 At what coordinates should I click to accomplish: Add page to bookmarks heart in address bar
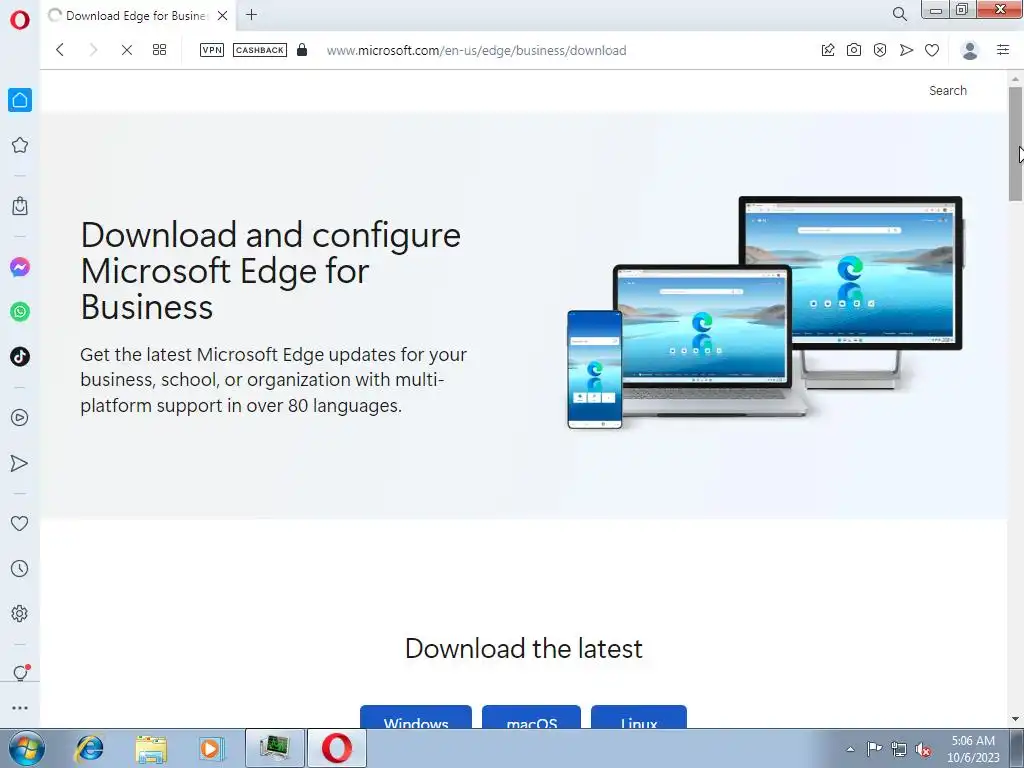point(932,50)
